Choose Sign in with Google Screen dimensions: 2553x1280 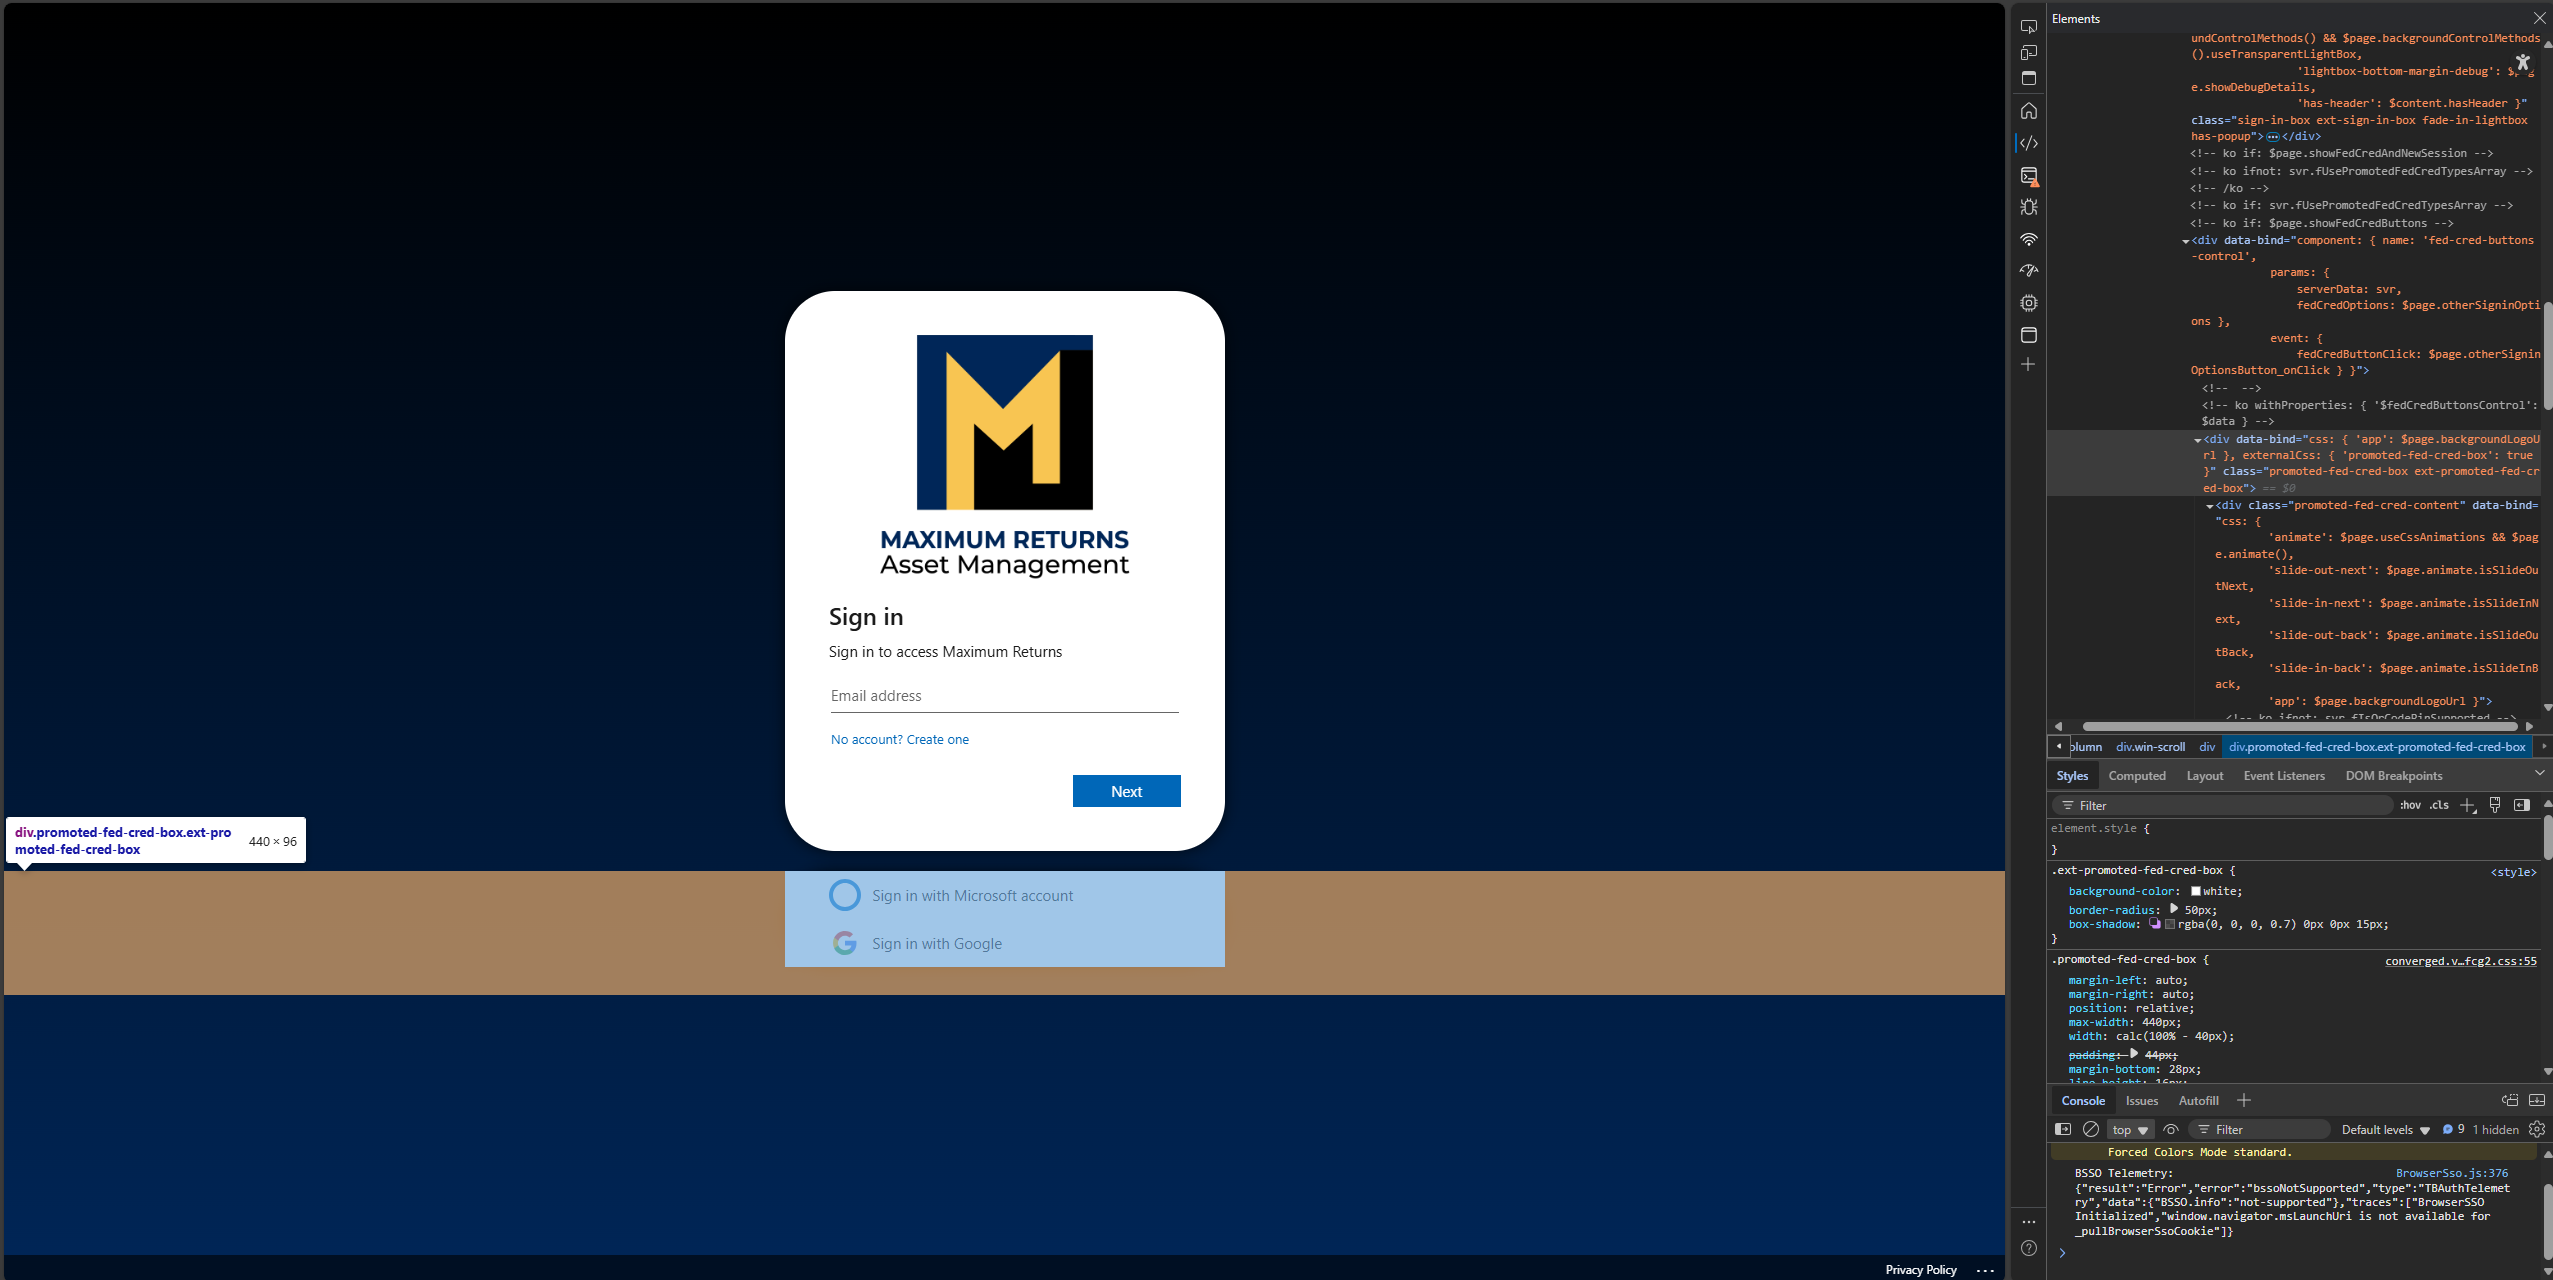(1004, 944)
